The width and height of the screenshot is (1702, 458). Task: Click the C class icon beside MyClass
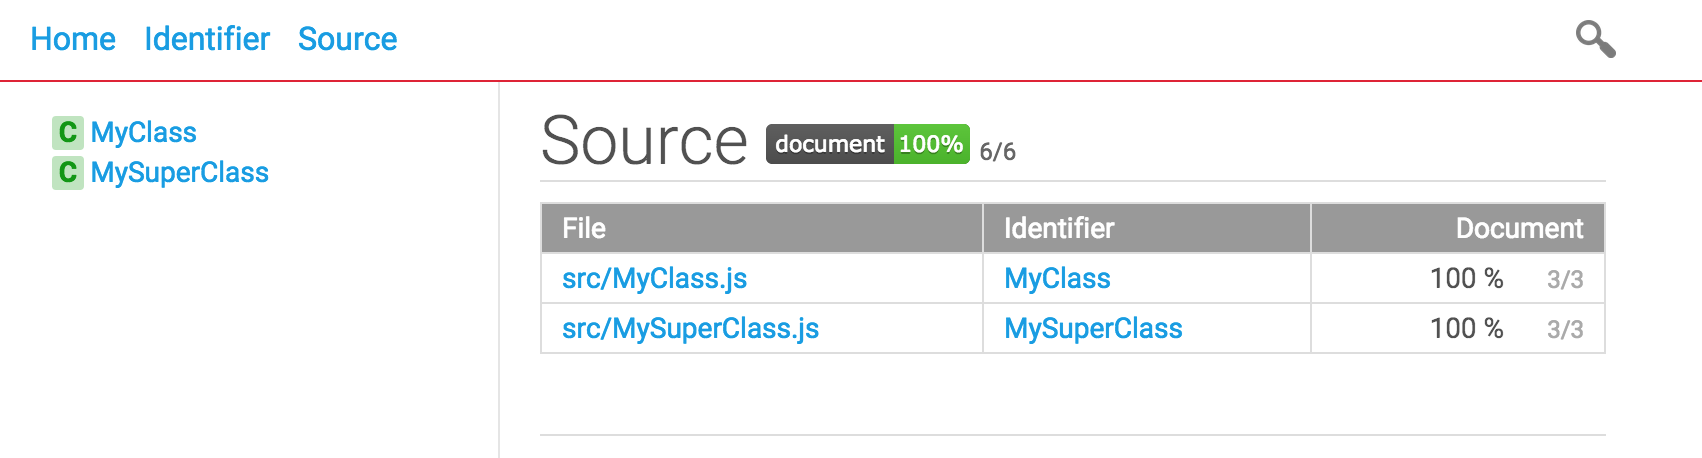pos(68,132)
